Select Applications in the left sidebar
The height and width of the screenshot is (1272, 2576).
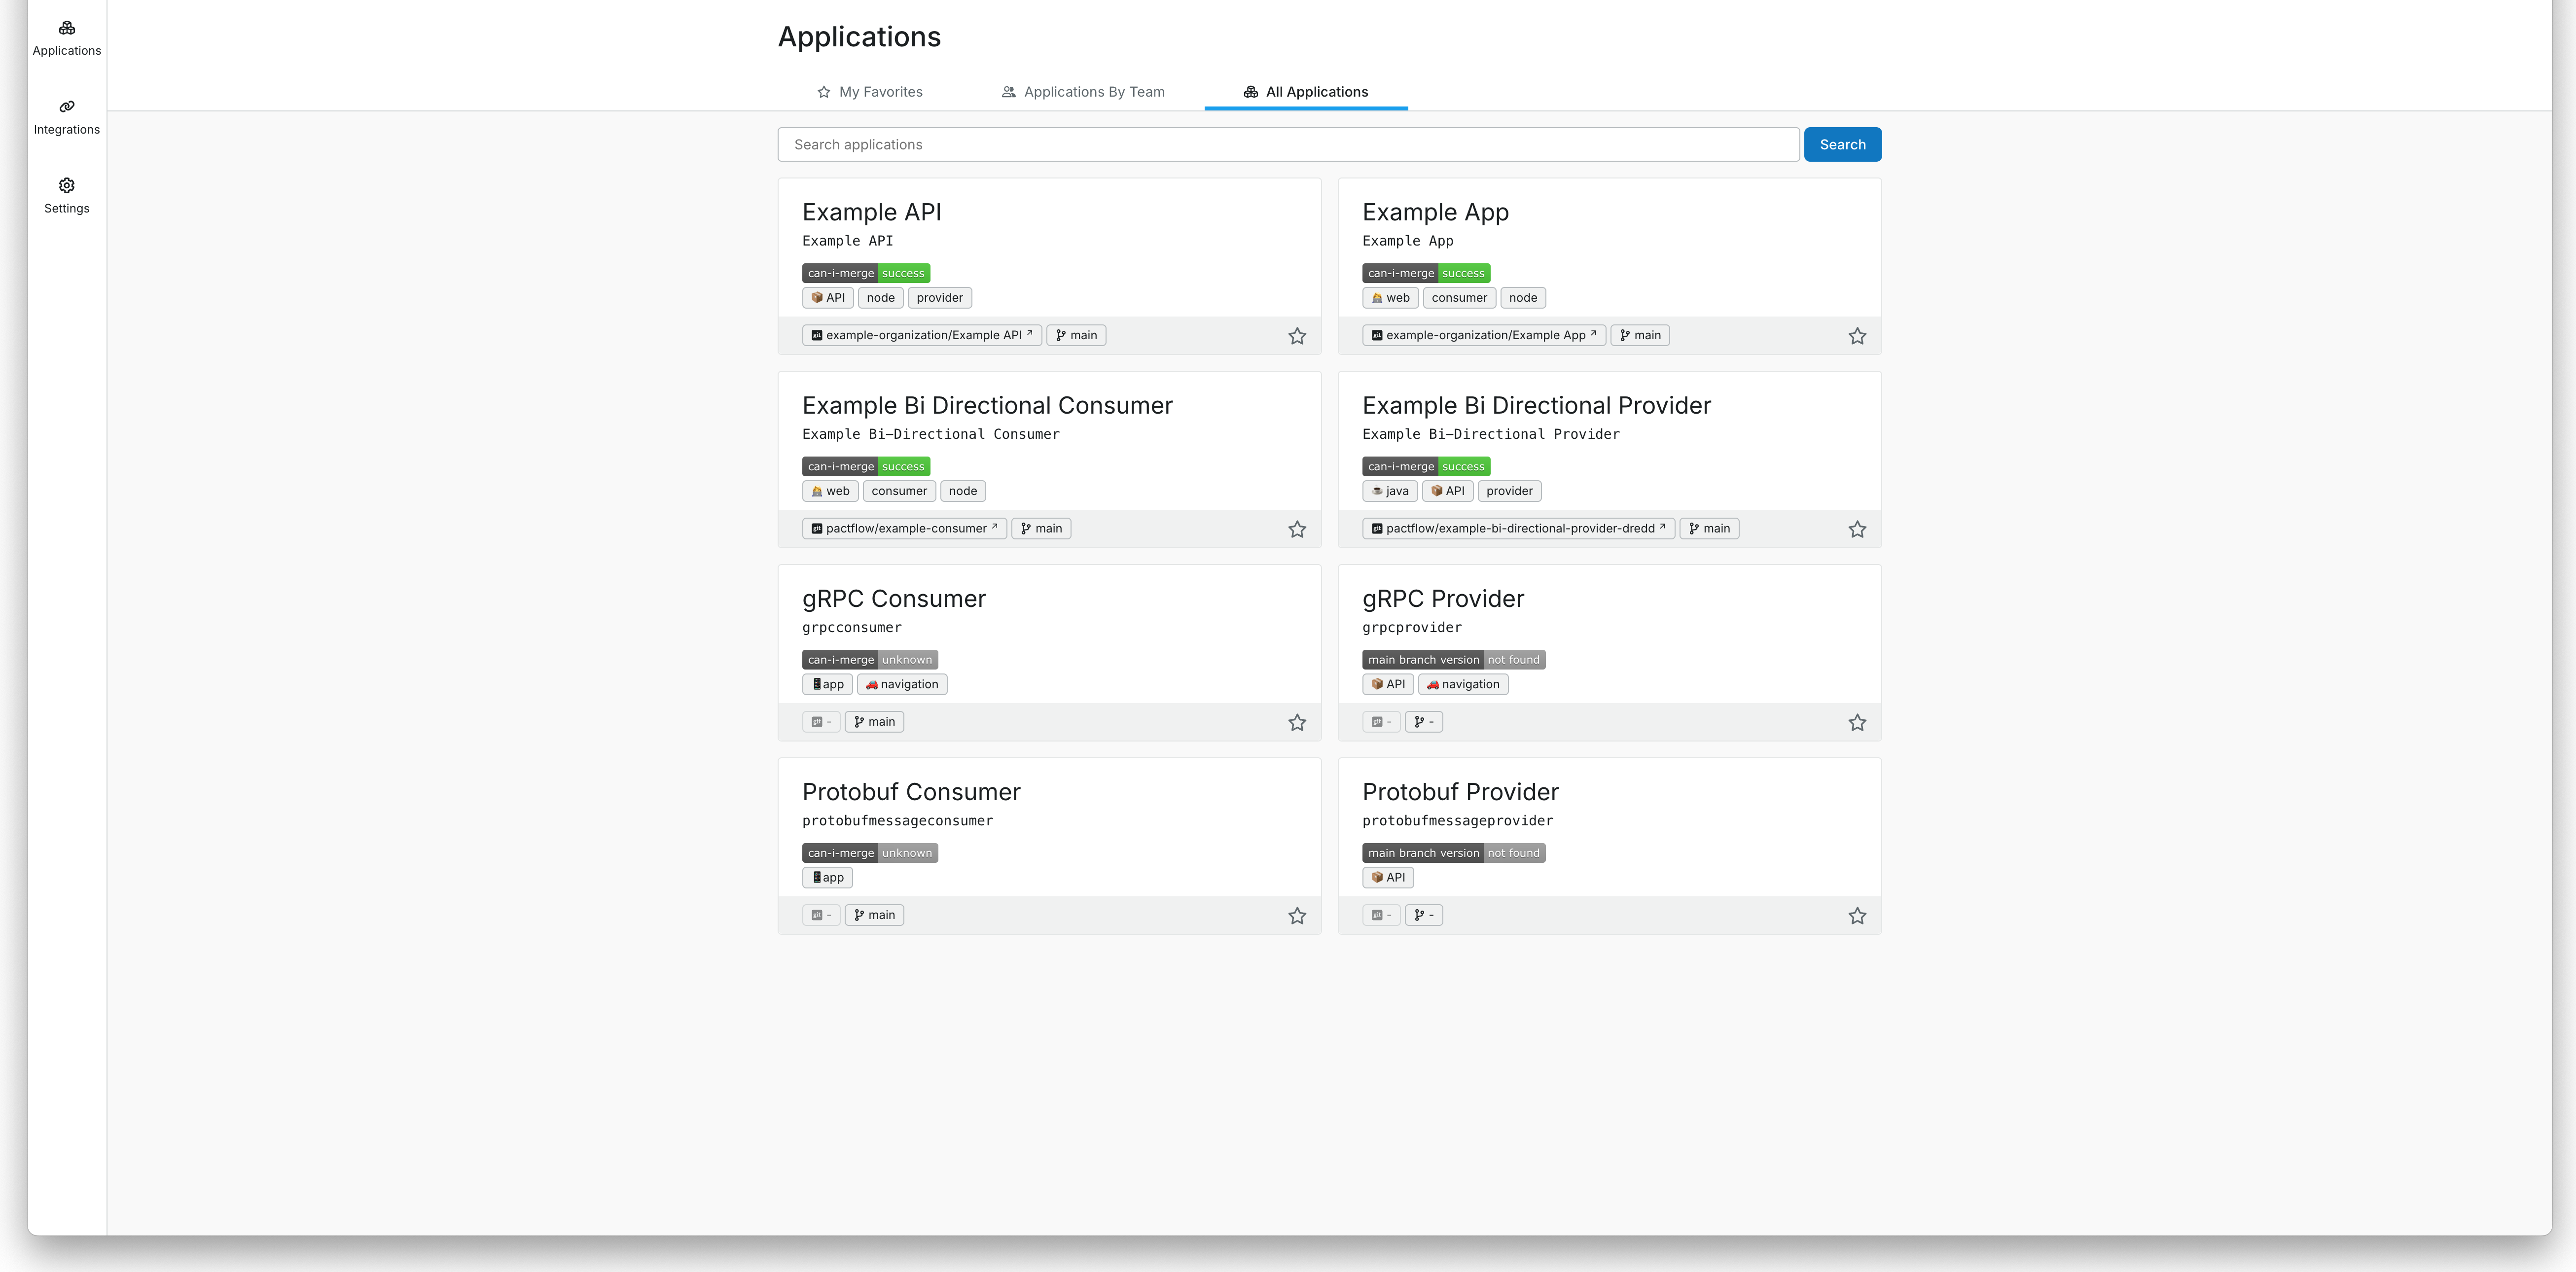point(66,39)
